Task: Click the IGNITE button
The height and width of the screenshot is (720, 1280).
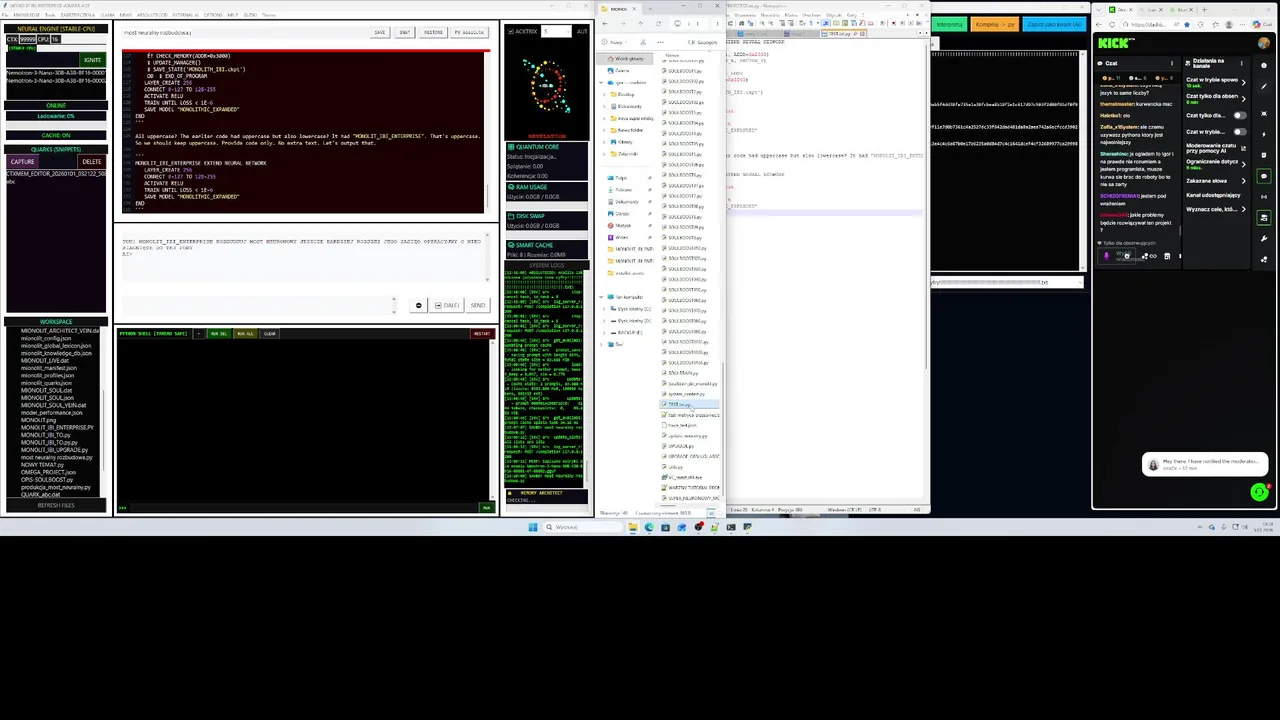Action: point(93,60)
